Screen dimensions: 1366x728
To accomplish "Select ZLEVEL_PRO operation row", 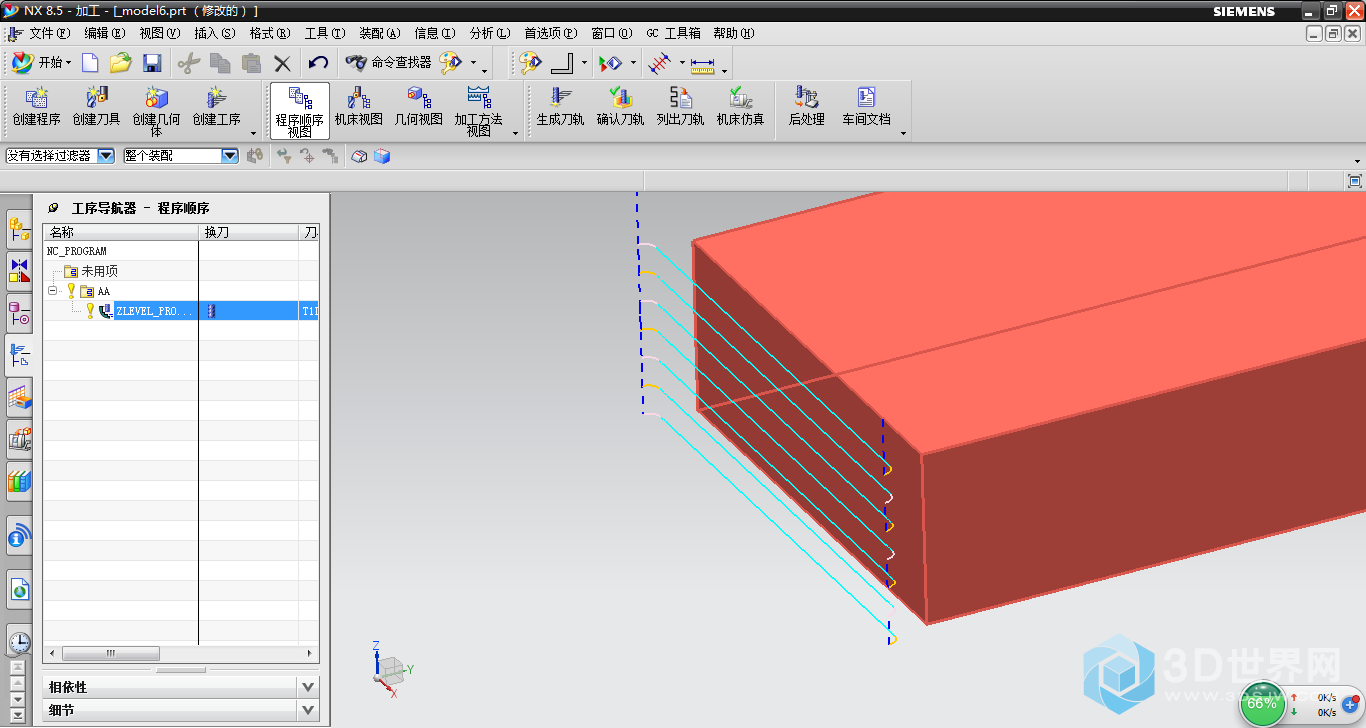I will 181,311.
